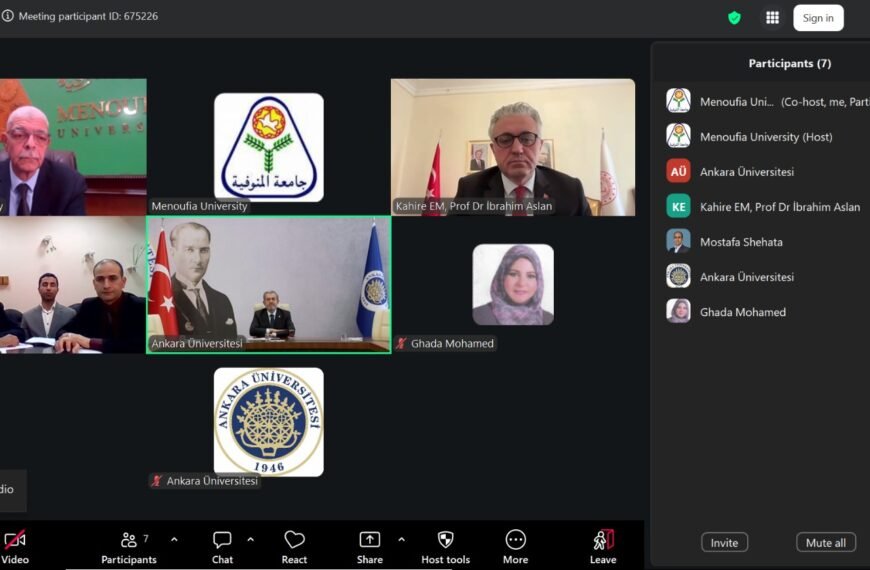
Task: Click the Meeting participant ID: 675226 text
Action: click(x=88, y=16)
